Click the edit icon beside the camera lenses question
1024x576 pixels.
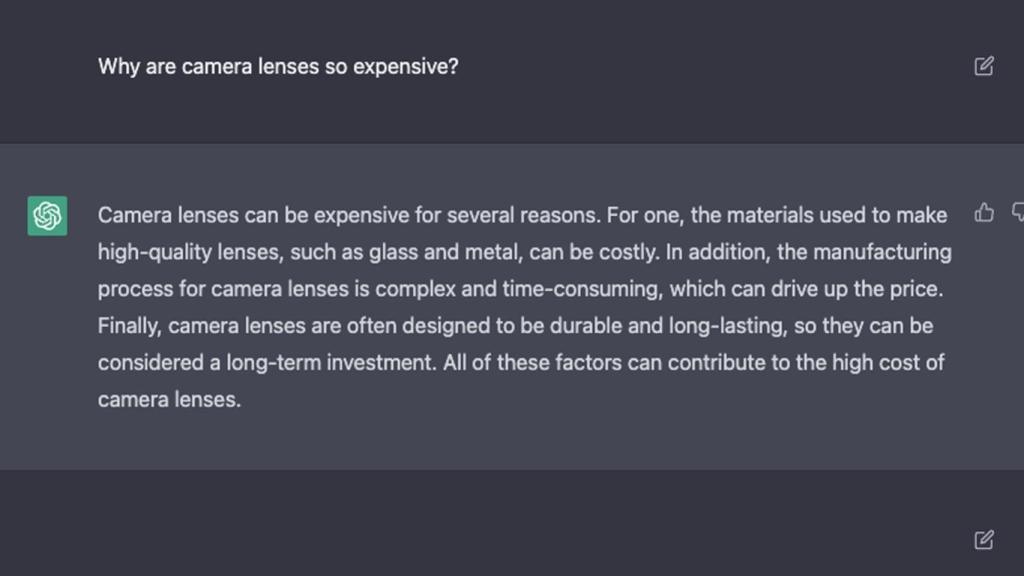coord(984,67)
